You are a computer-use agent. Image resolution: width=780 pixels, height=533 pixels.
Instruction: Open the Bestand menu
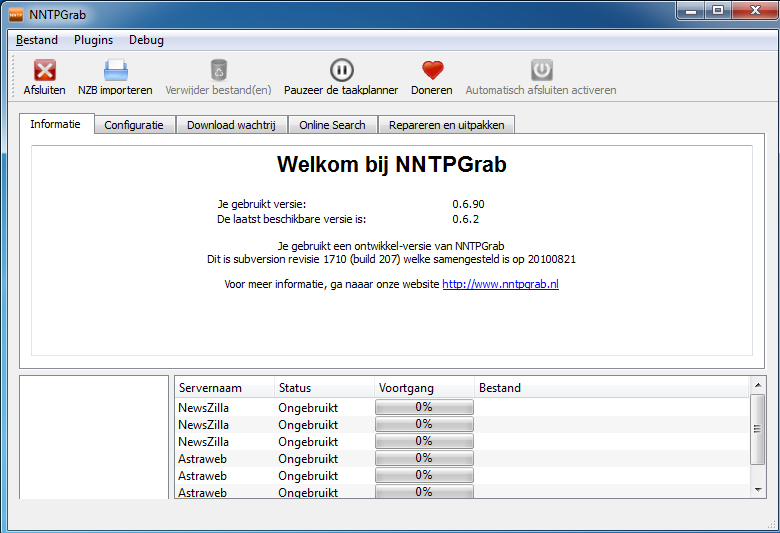(37, 40)
